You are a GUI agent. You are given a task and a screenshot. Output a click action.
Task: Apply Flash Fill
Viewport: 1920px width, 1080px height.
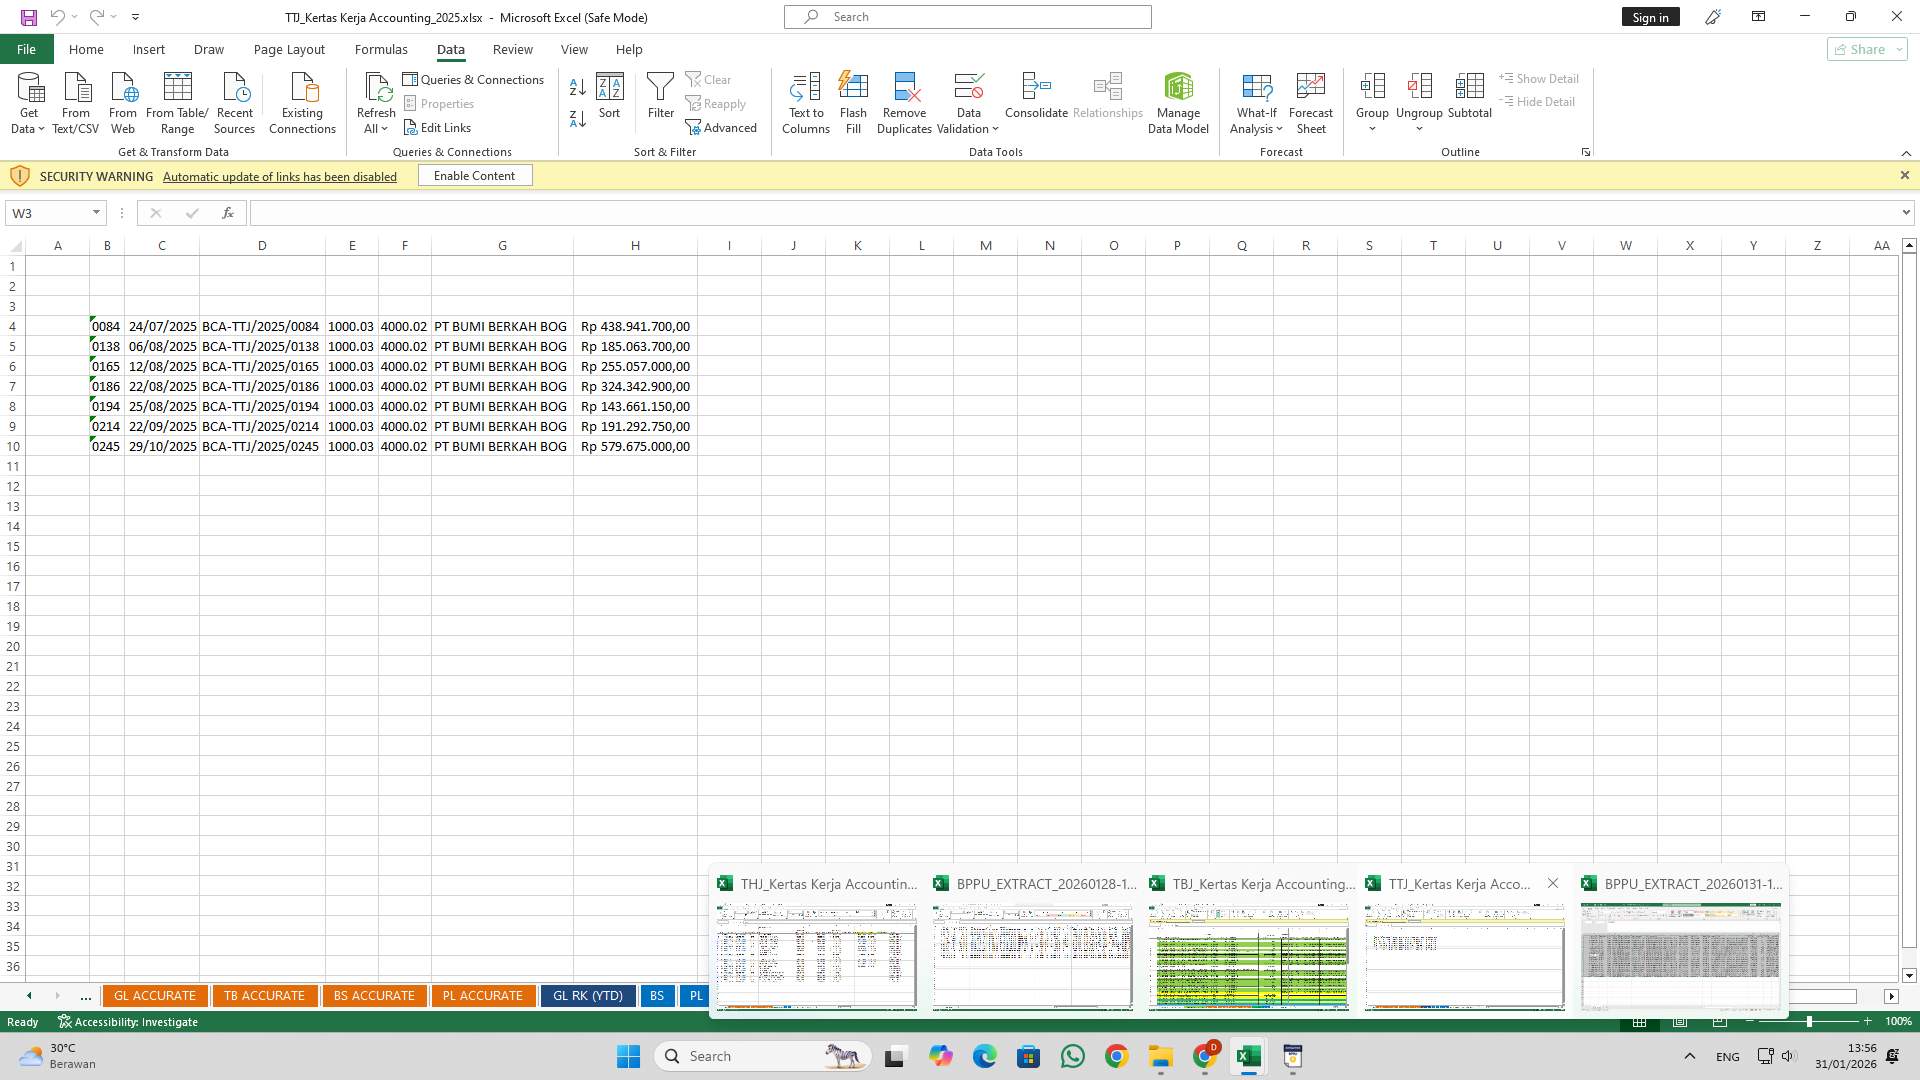pyautogui.click(x=853, y=100)
